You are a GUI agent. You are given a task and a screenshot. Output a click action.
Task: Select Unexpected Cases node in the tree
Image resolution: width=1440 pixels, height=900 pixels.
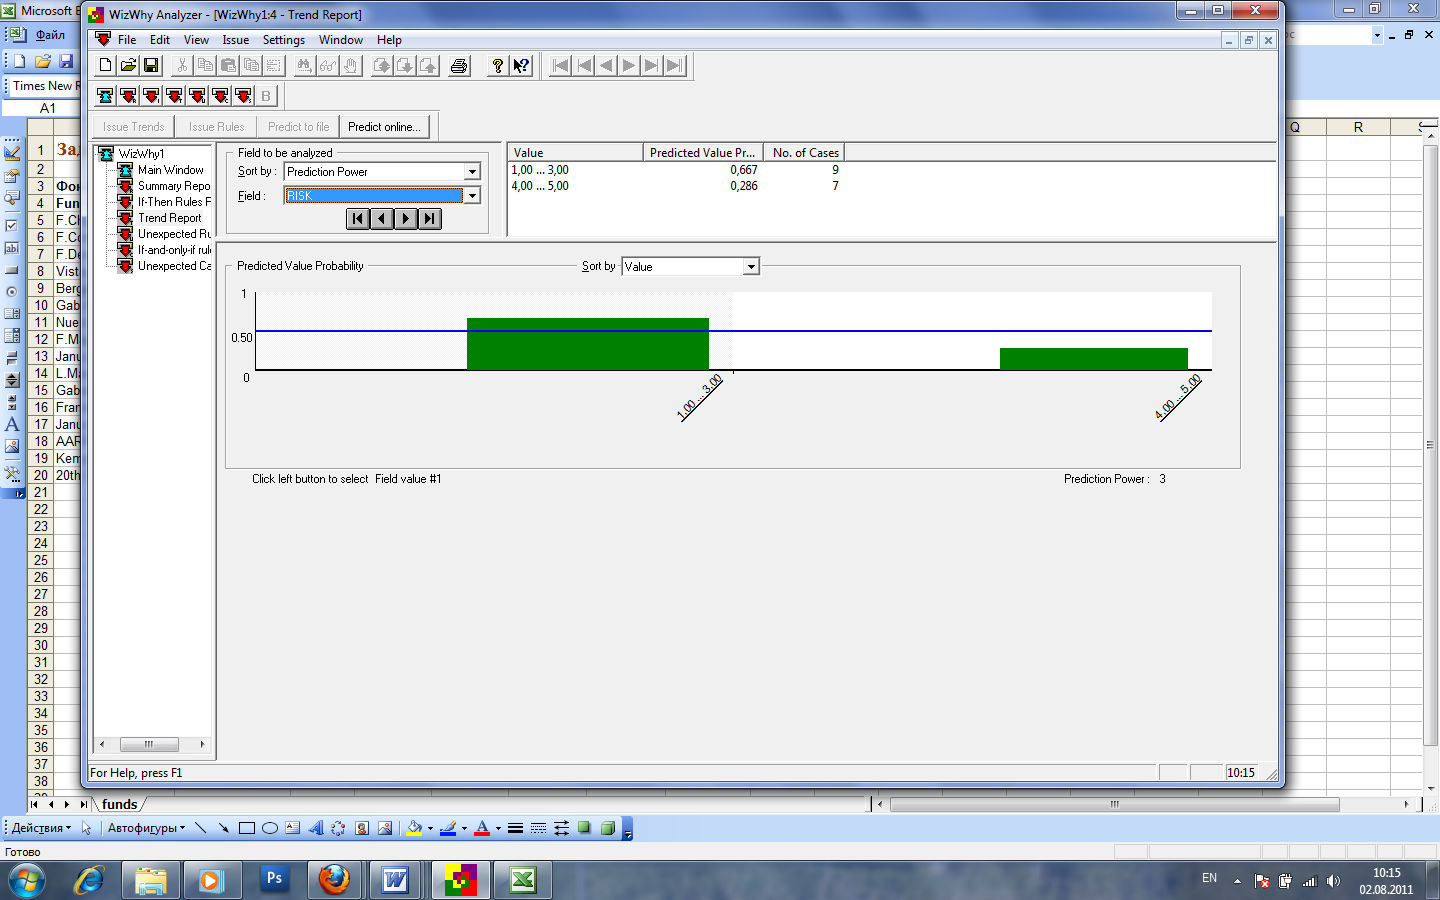(x=175, y=266)
